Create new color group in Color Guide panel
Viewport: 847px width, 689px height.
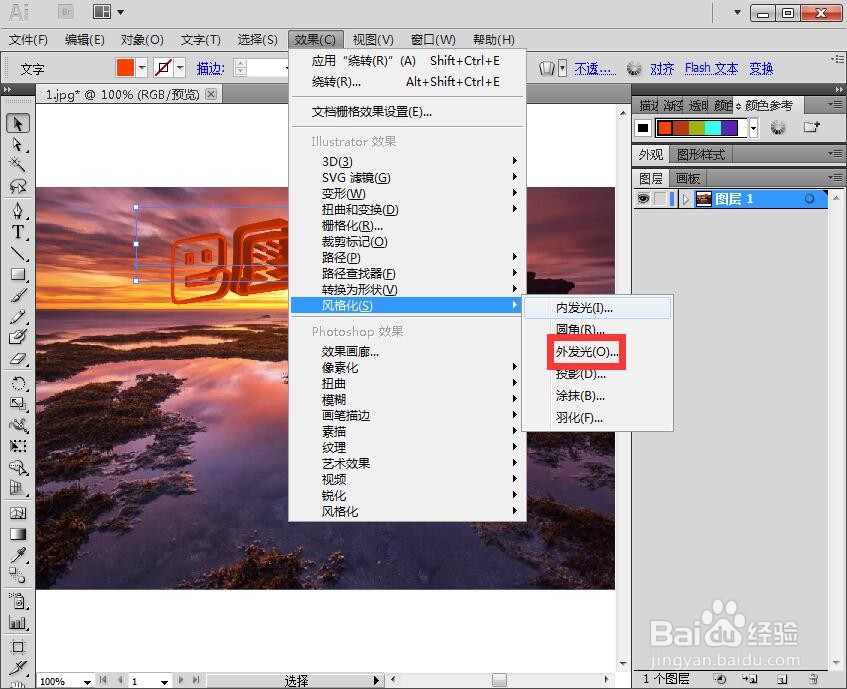(813, 127)
